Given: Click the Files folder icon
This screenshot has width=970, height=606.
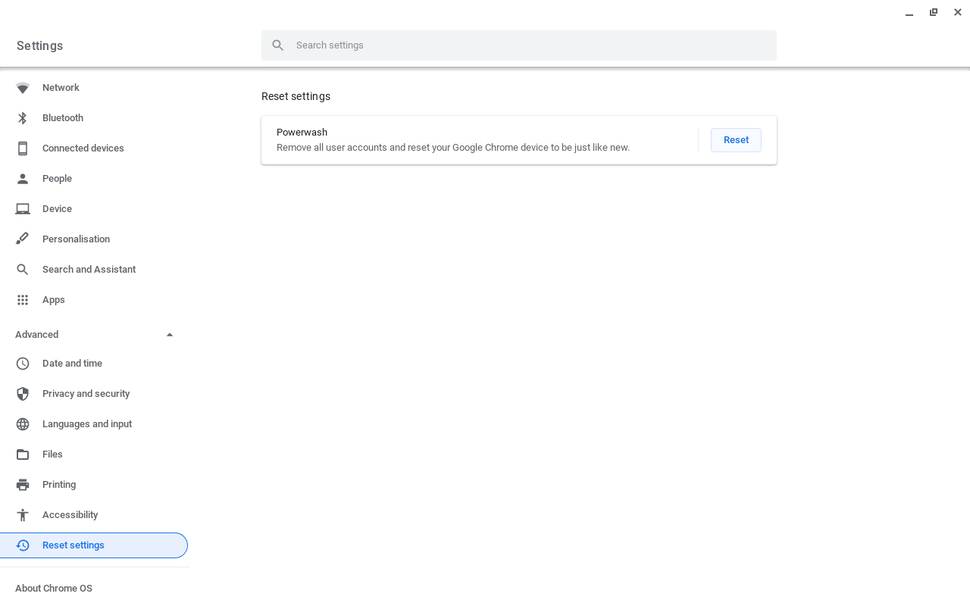Looking at the screenshot, I should coord(22,454).
